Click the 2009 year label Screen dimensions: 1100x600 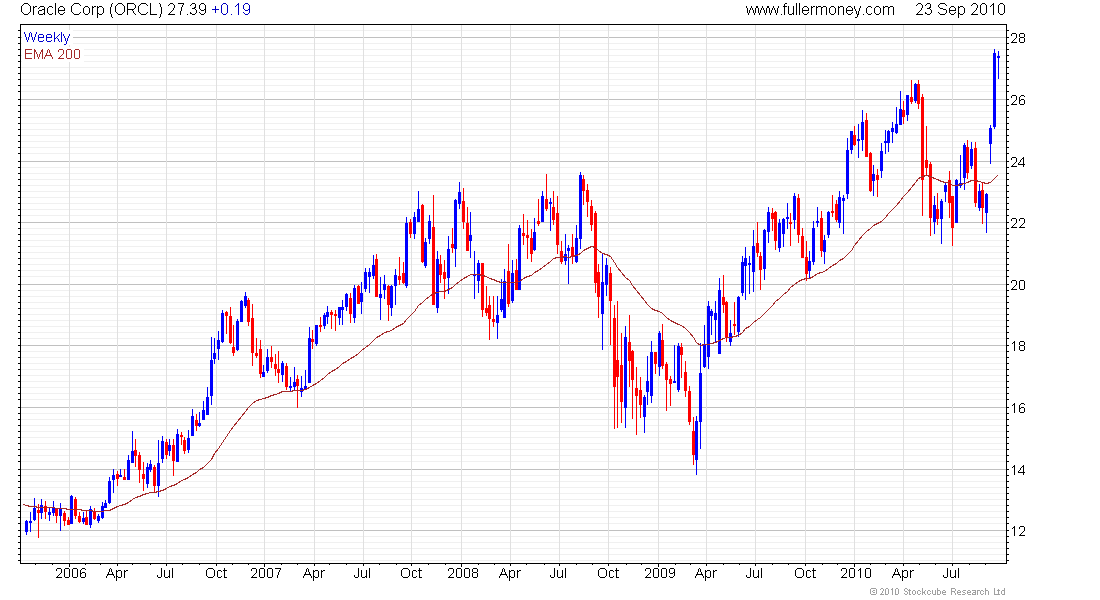click(x=659, y=573)
